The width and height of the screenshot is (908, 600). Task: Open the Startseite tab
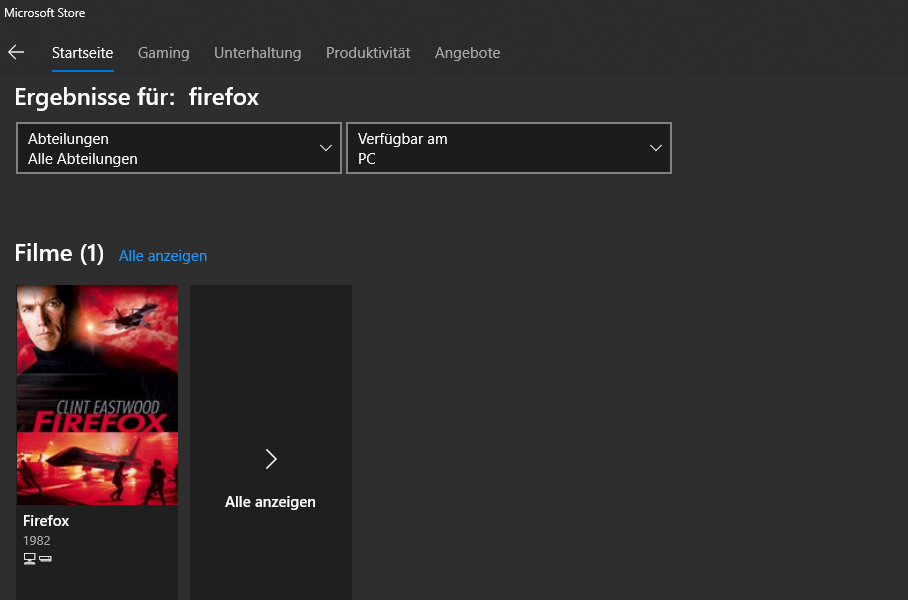click(x=82, y=53)
